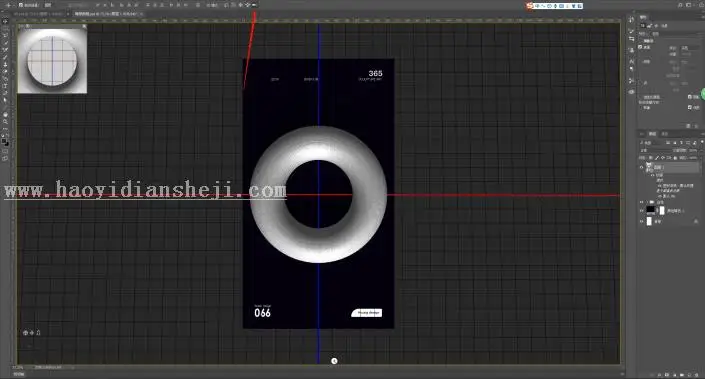Select the Brush tool

[5, 57]
